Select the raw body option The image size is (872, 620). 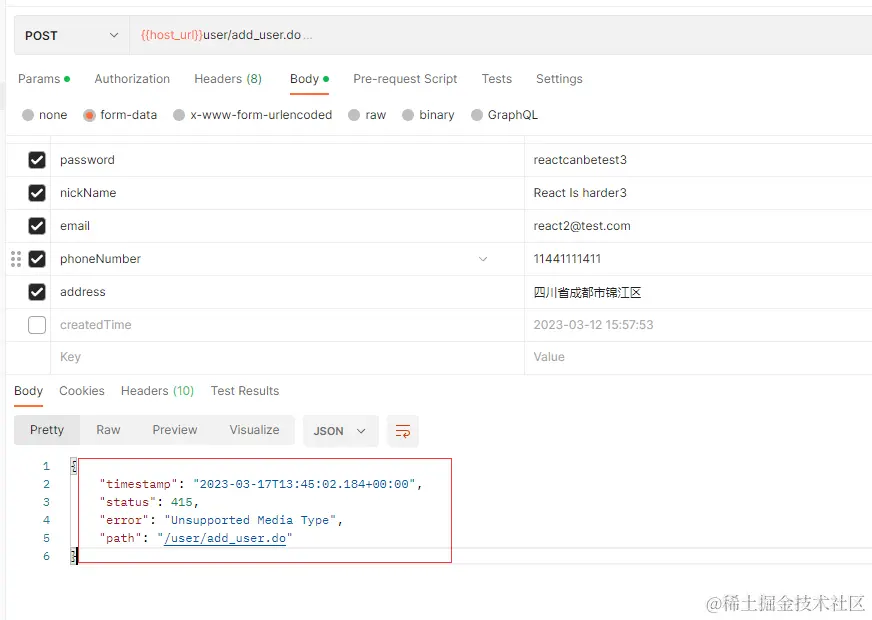(354, 115)
